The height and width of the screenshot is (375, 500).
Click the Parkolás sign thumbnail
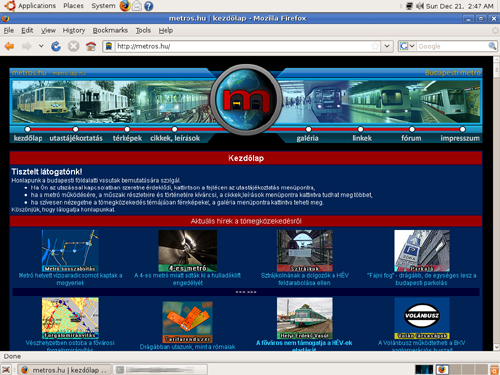coord(422,250)
